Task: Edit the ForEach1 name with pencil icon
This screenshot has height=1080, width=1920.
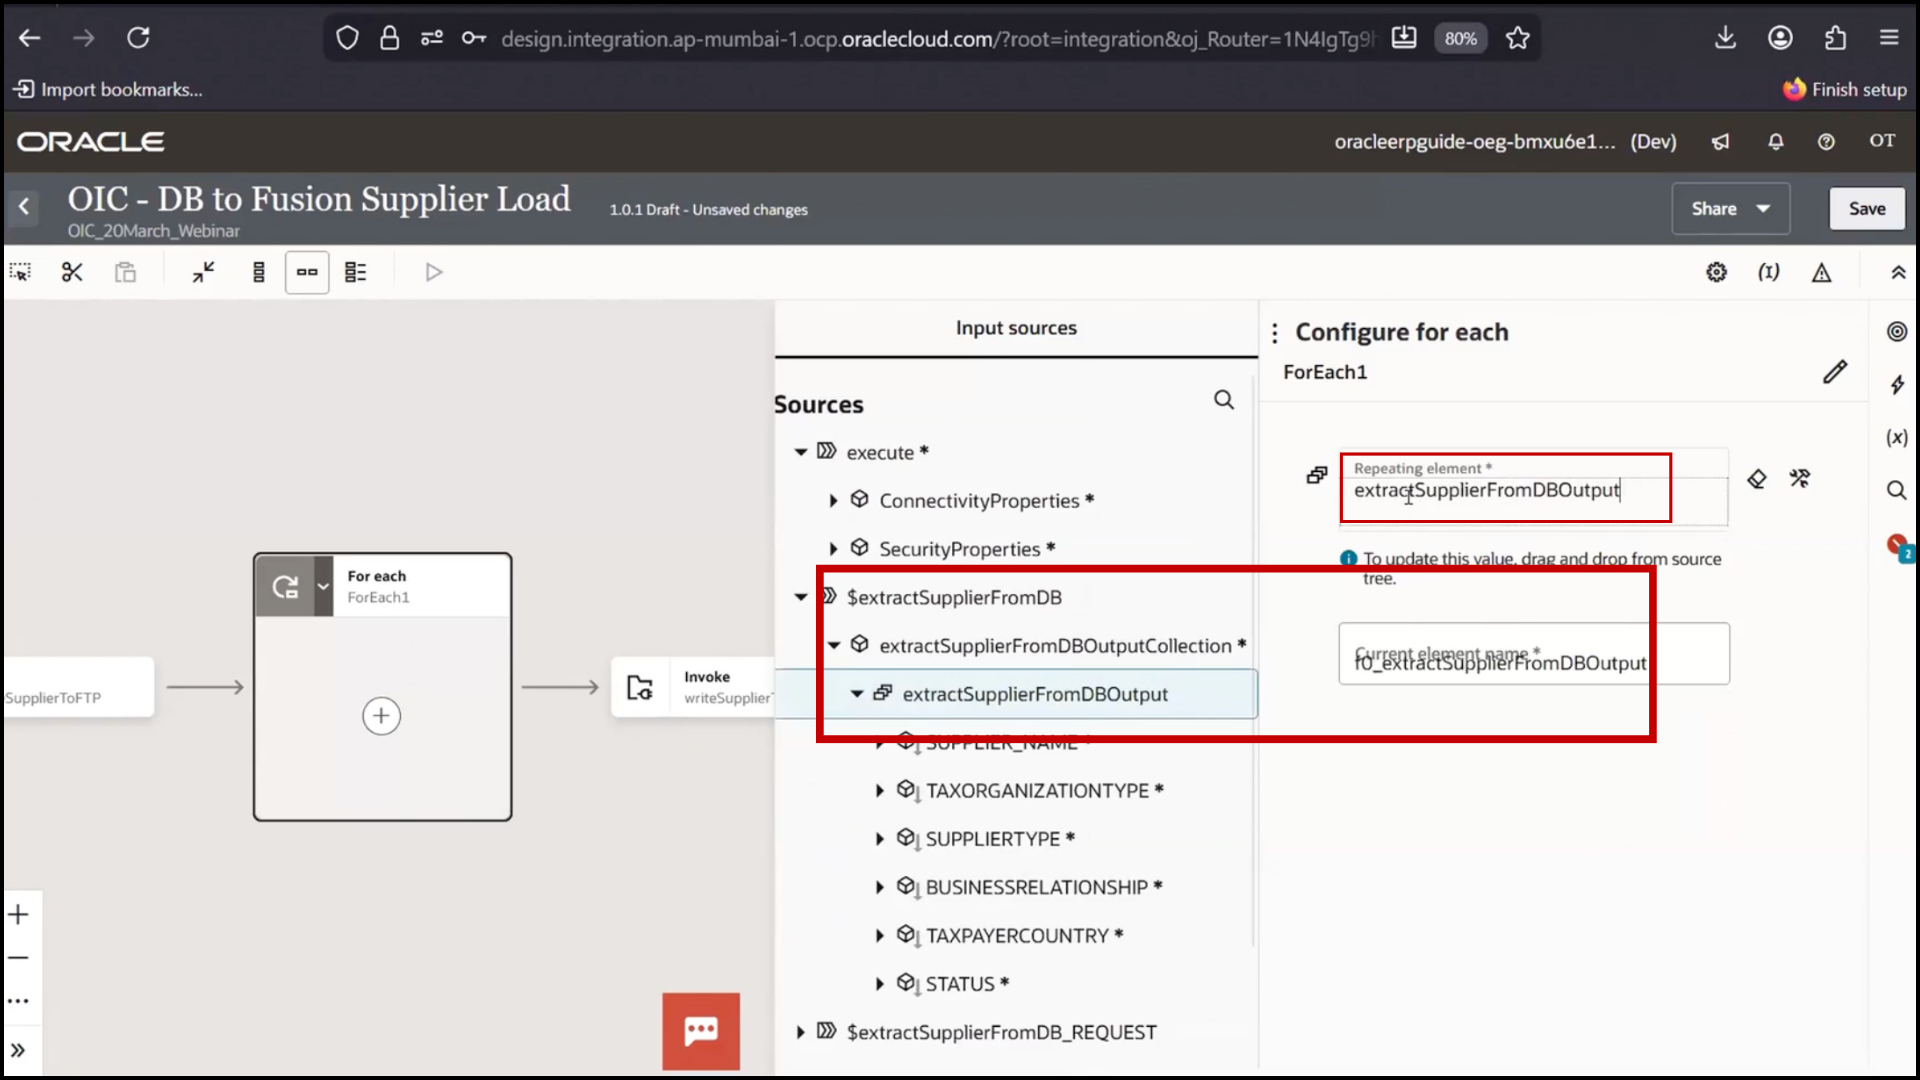Action: (x=1834, y=372)
